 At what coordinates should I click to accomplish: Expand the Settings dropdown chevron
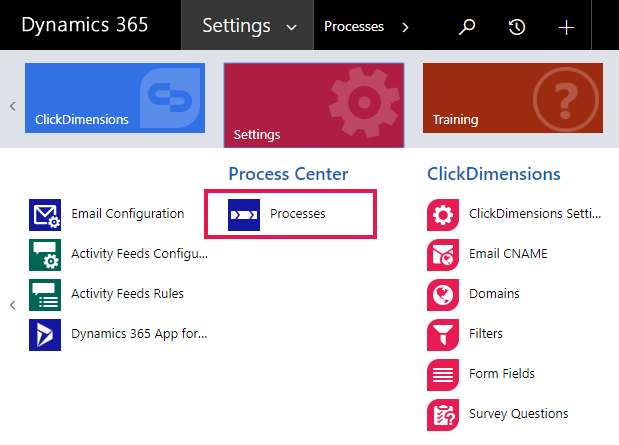[291, 28]
